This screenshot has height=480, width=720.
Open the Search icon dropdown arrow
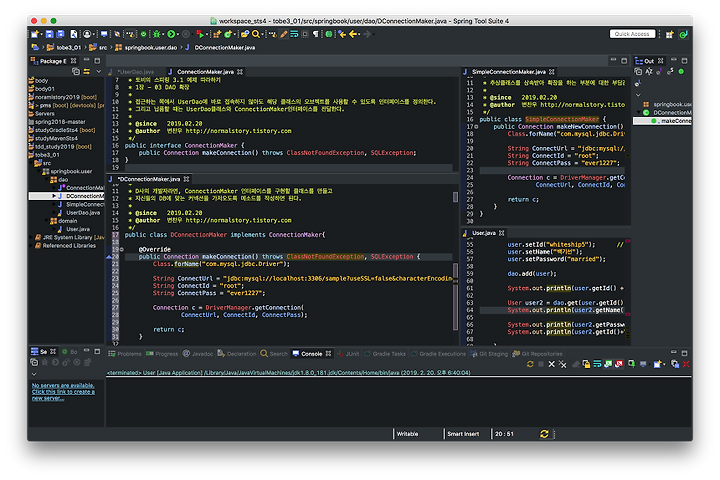pyautogui.click(x=262, y=34)
